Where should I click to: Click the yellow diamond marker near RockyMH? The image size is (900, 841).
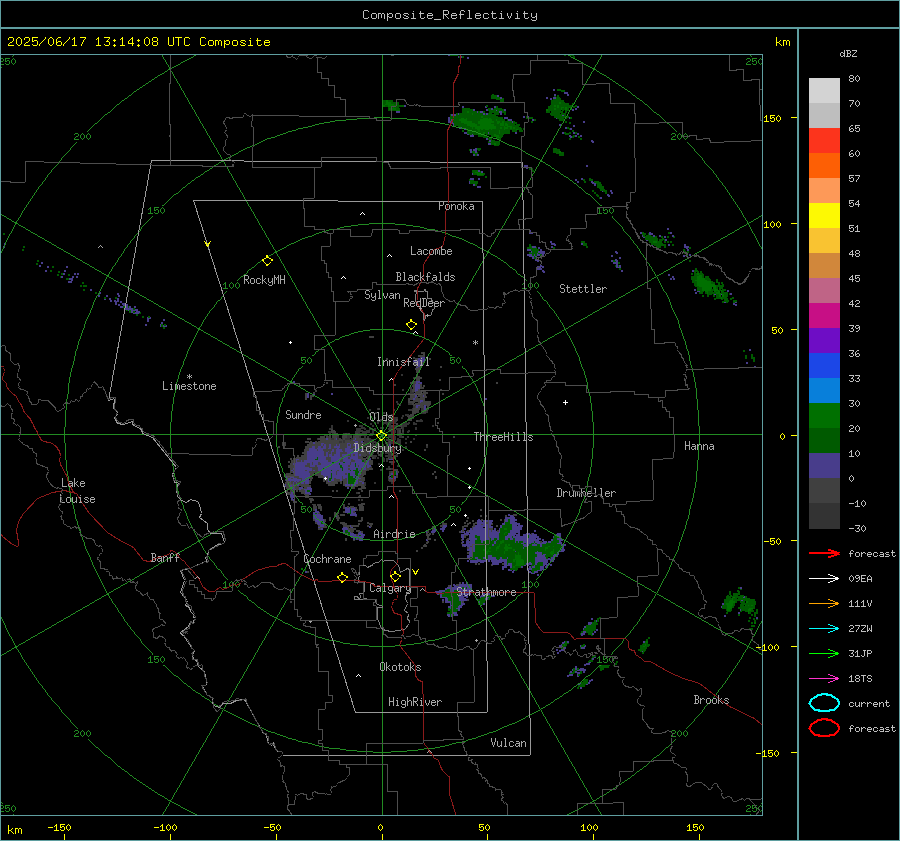coord(267,261)
